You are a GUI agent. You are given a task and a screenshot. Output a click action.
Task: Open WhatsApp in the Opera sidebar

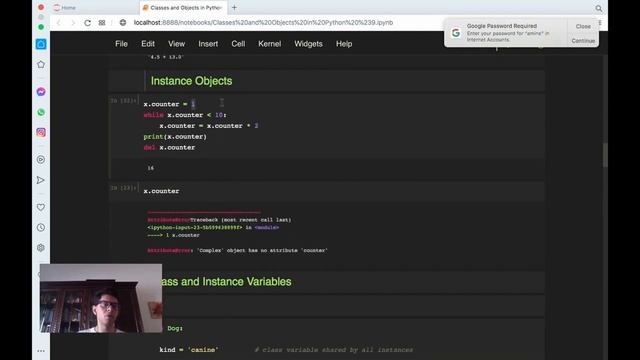coord(41,112)
